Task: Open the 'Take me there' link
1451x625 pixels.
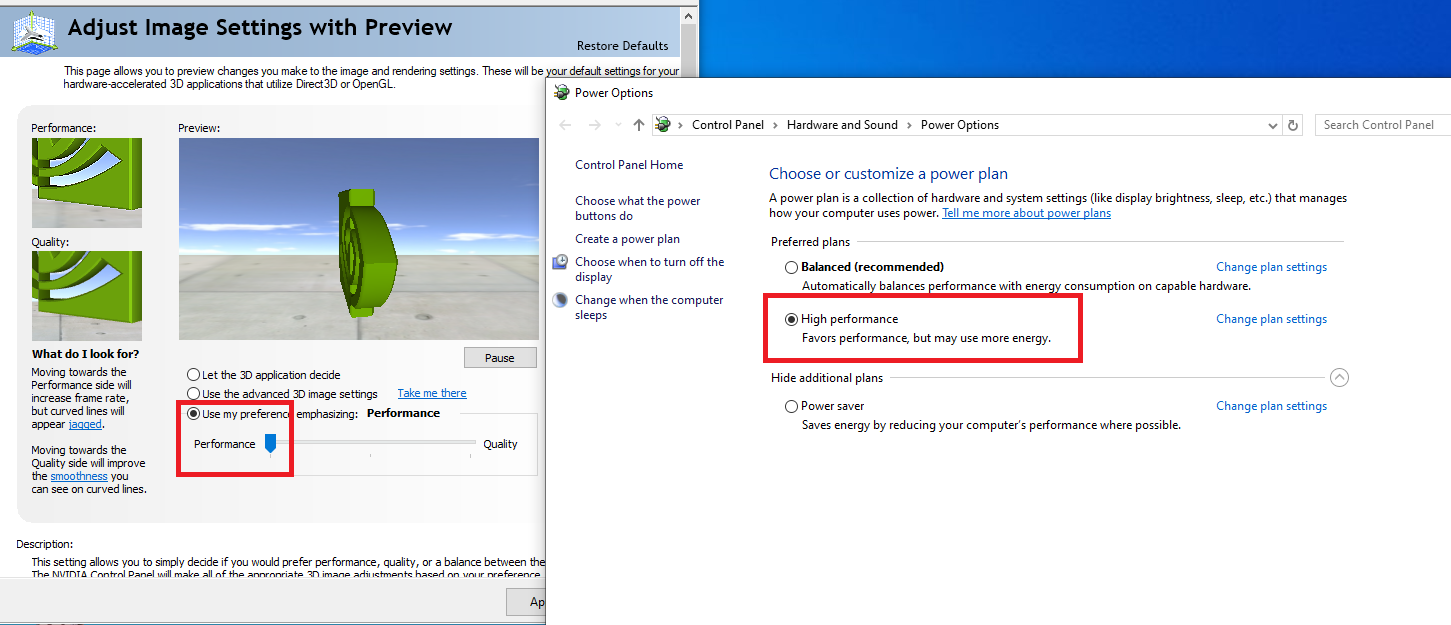Action: [x=432, y=393]
